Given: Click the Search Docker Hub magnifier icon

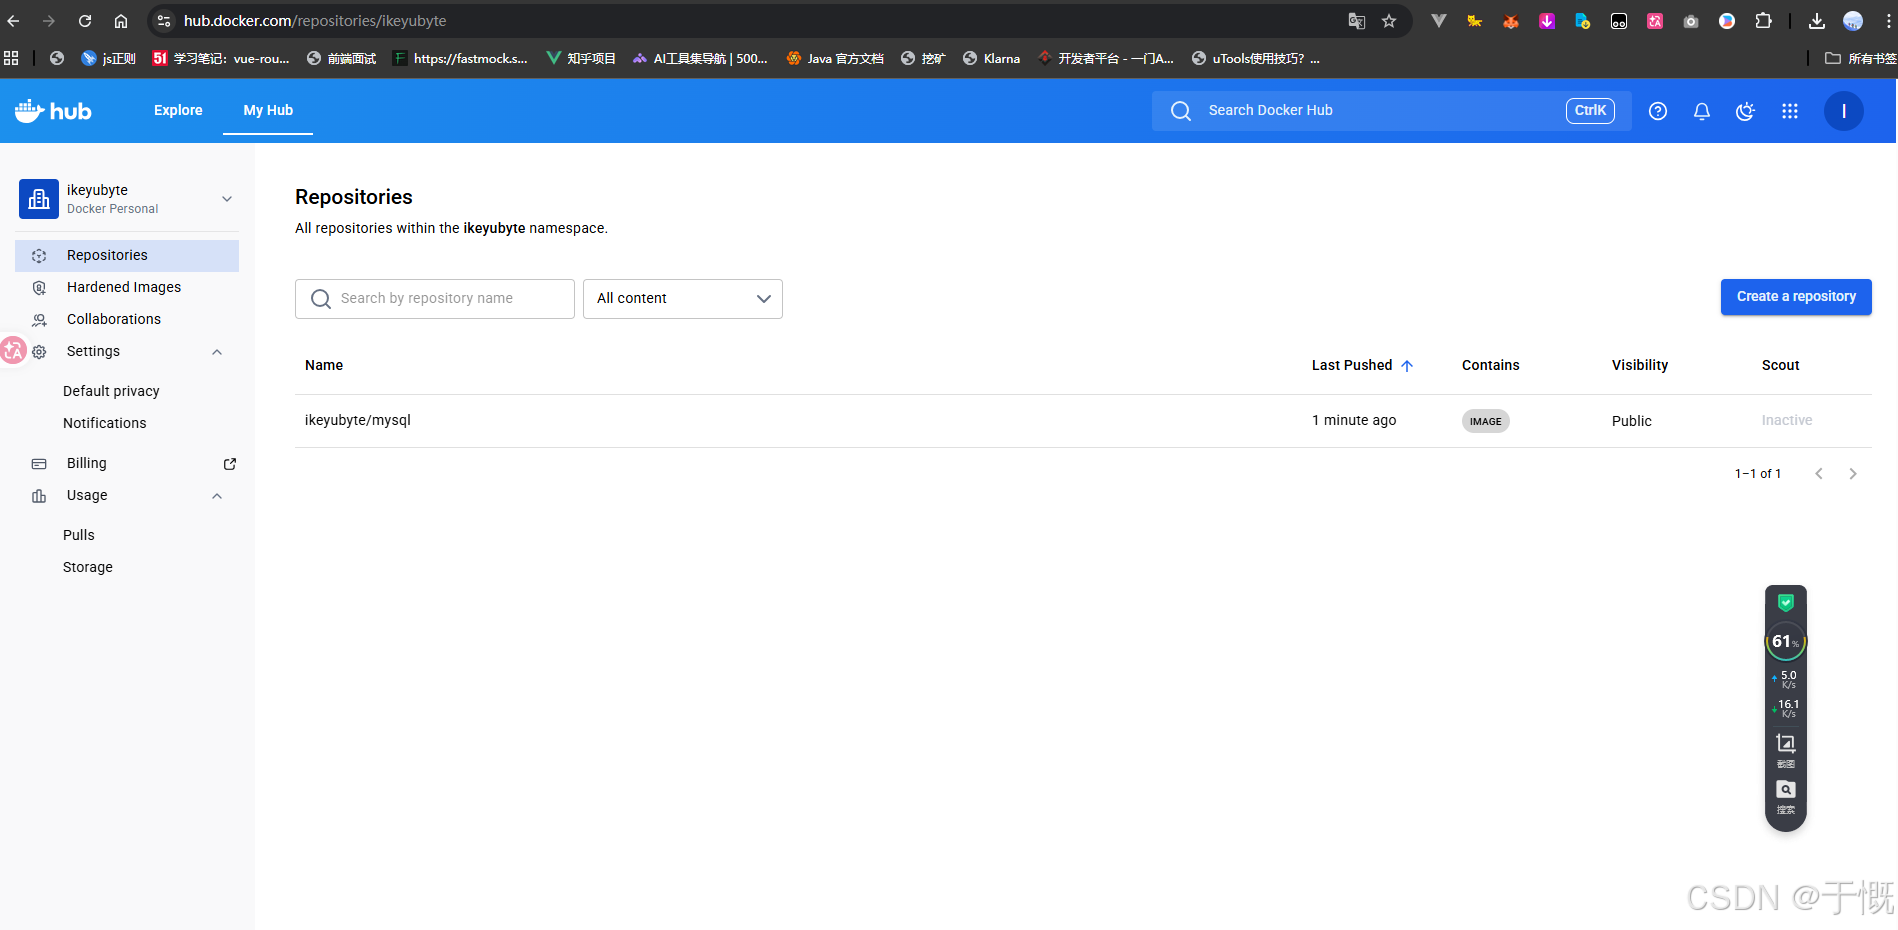Looking at the screenshot, I should [1181, 111].
